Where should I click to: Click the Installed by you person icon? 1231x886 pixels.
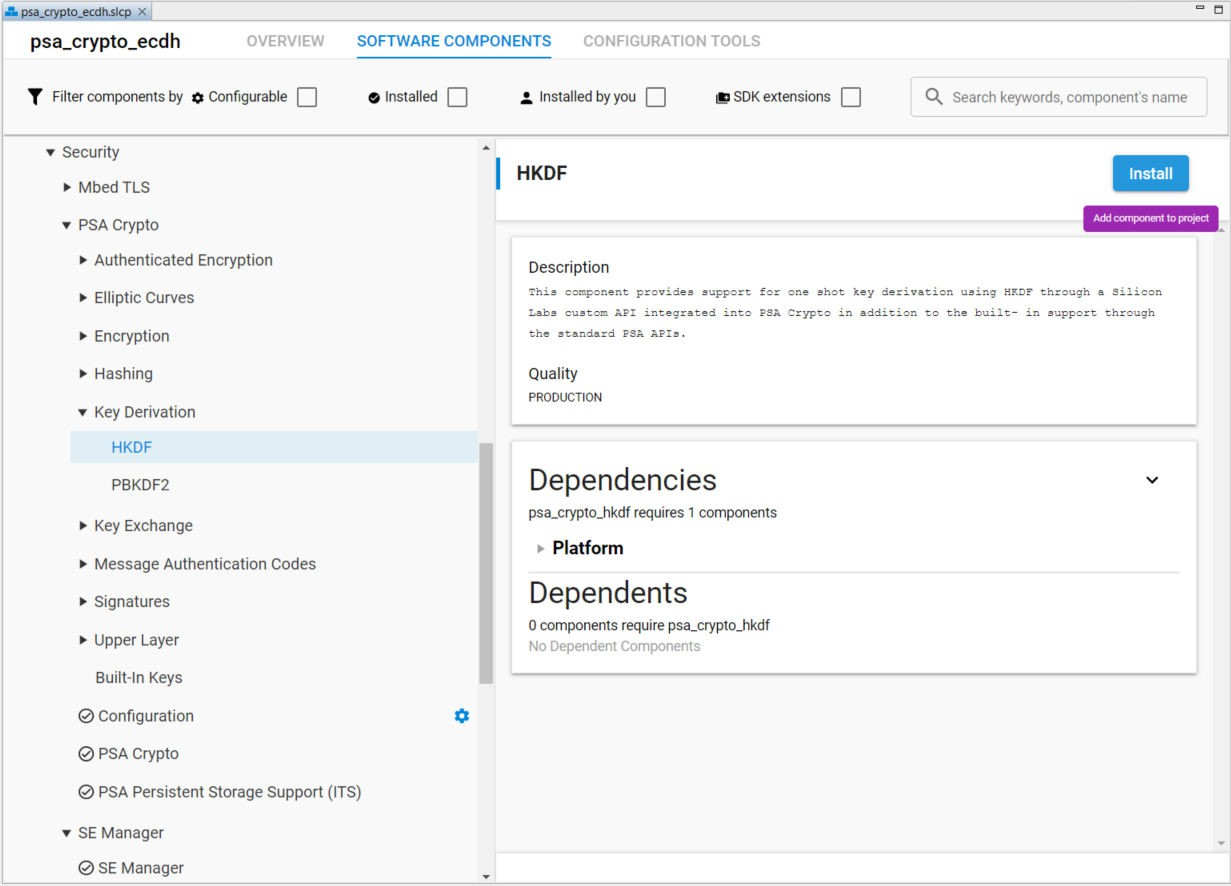pyautogui.click(x=525, y=96)
